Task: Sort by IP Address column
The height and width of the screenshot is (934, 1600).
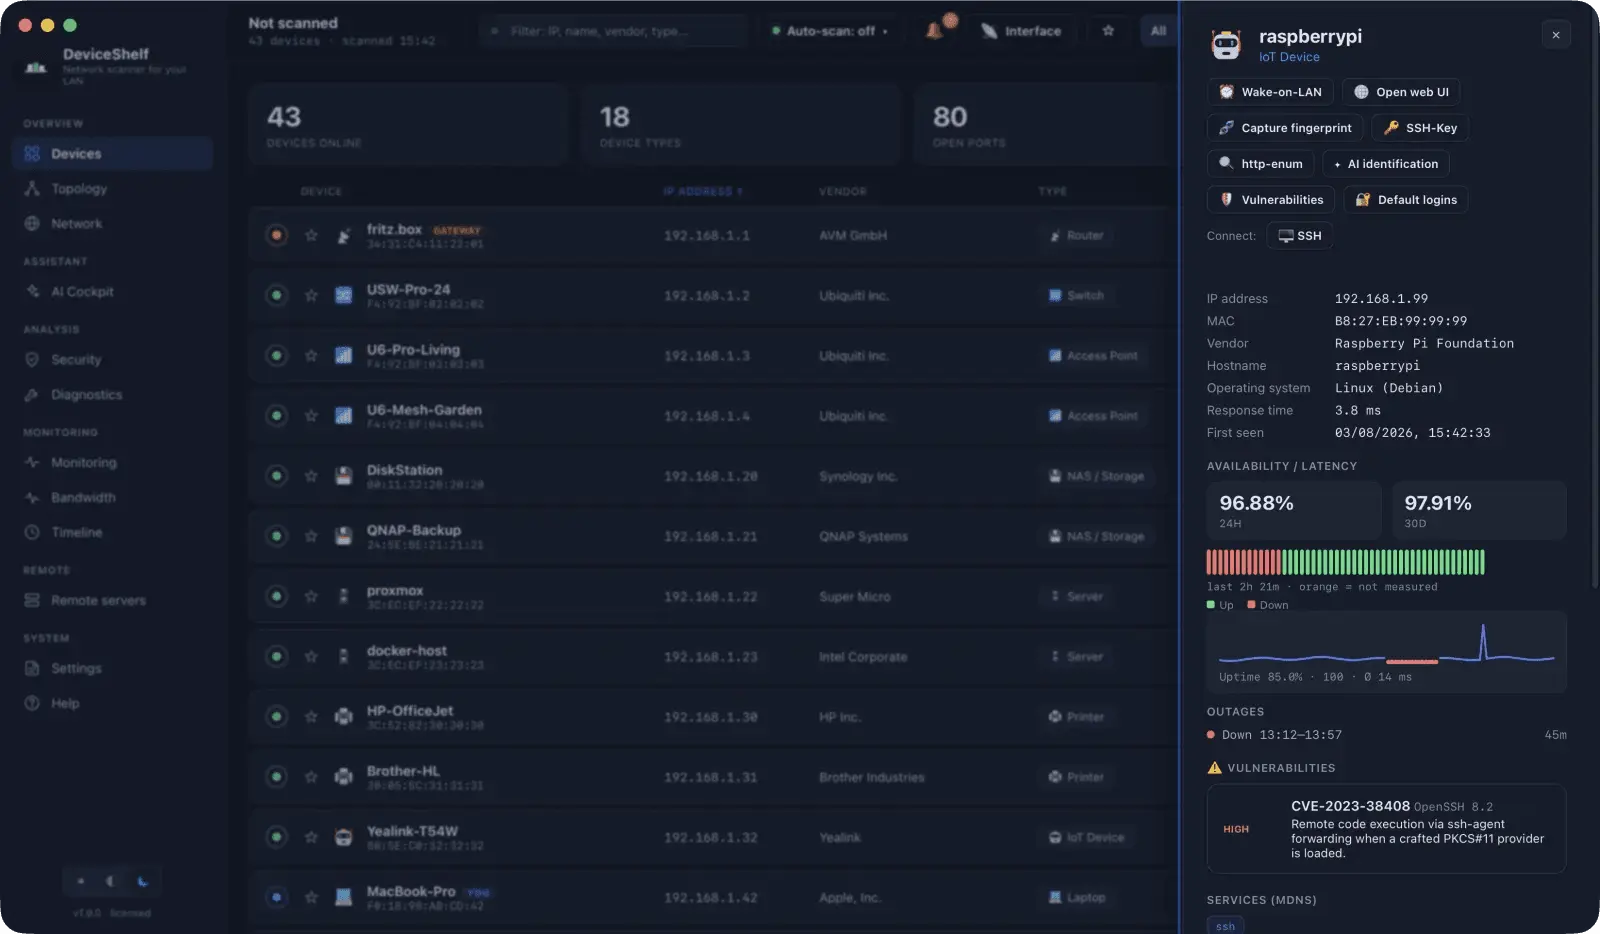Action: 703,191
